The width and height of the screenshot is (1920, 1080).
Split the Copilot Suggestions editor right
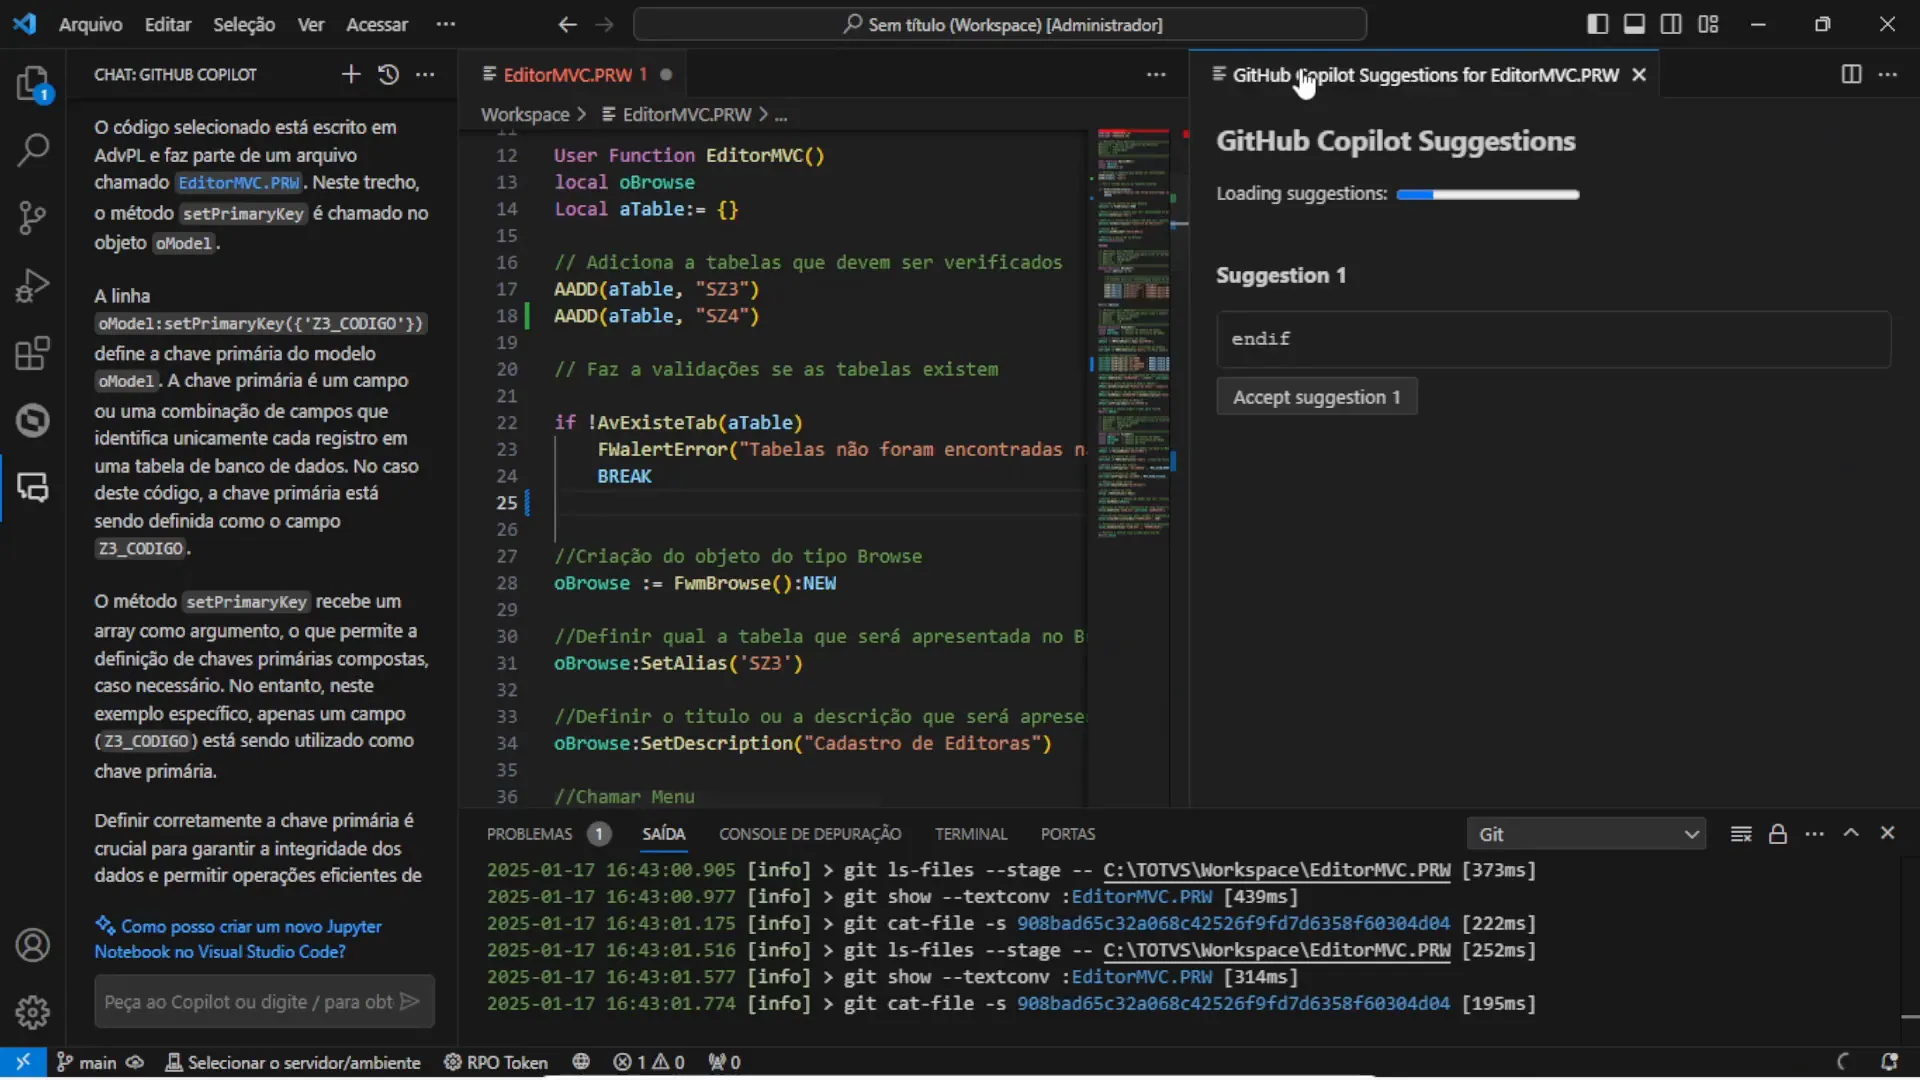coord(1851,74)
